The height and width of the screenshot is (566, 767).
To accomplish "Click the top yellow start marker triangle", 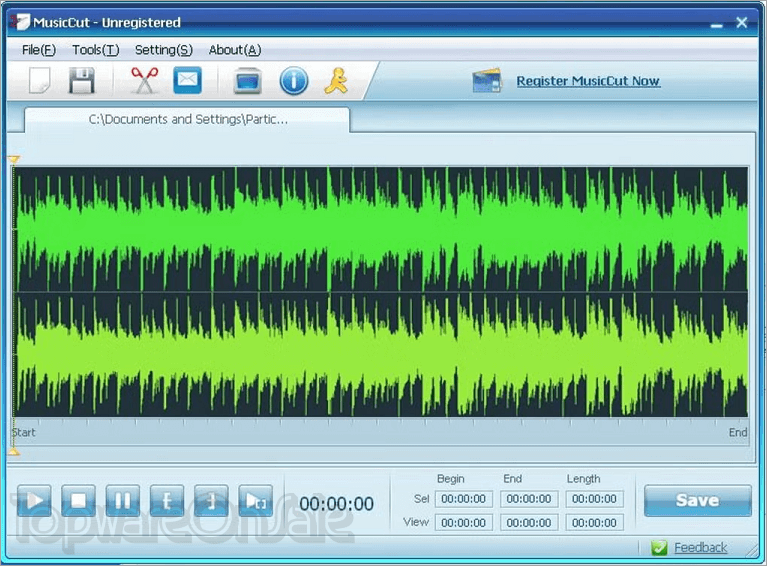I will pyautogui.click(x=14, y=159).
